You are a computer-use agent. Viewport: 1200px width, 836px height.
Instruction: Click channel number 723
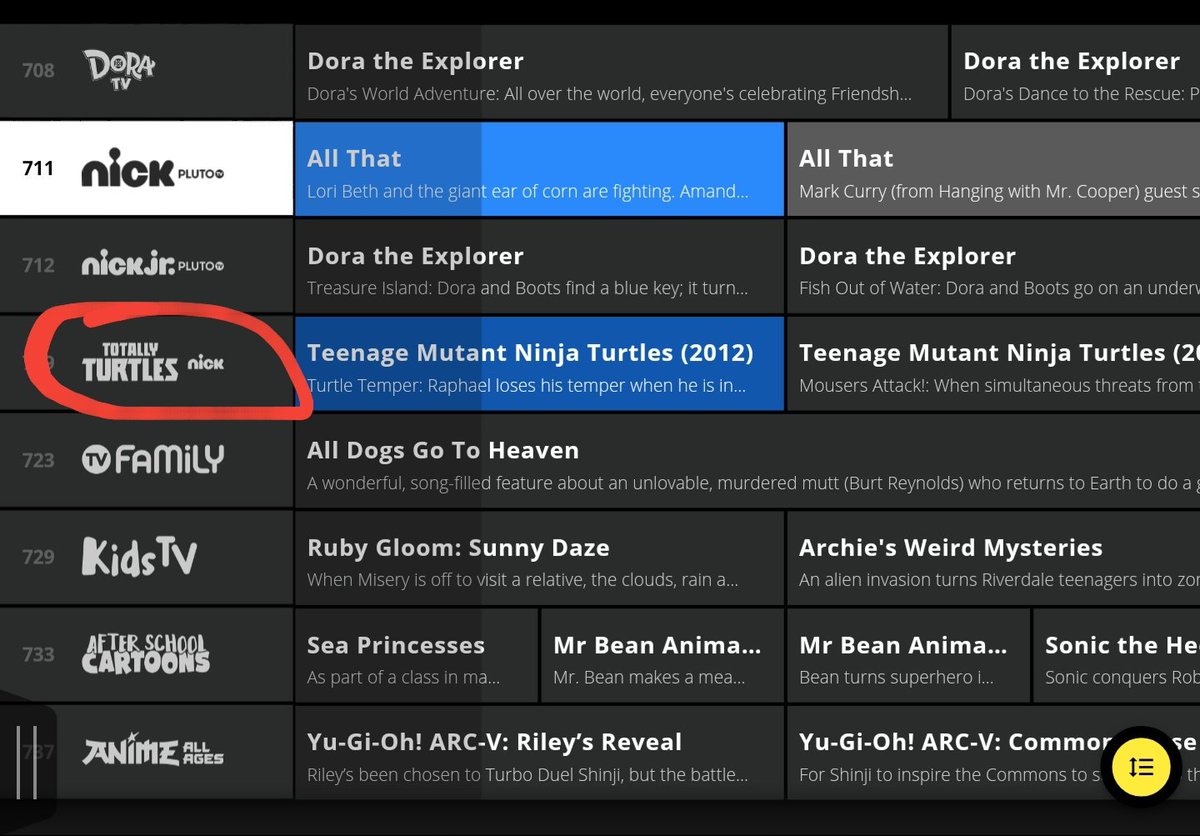(38, 460)
